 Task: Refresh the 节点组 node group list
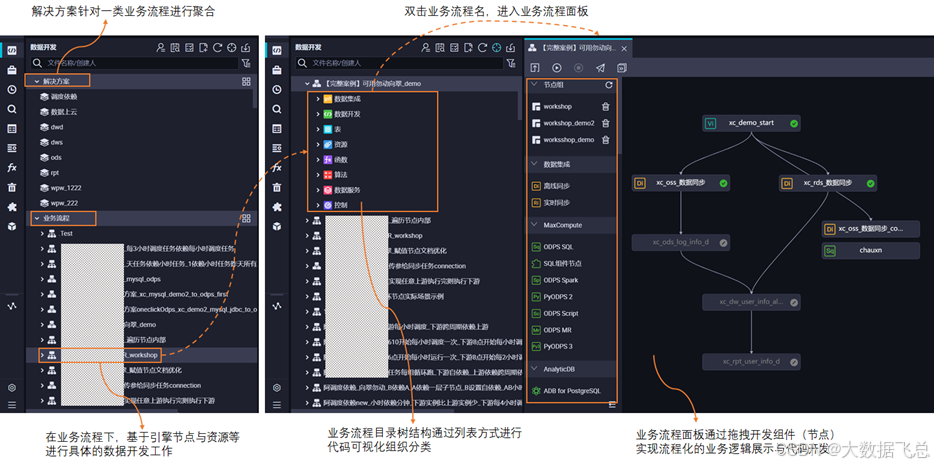click(x=609, y=85)
